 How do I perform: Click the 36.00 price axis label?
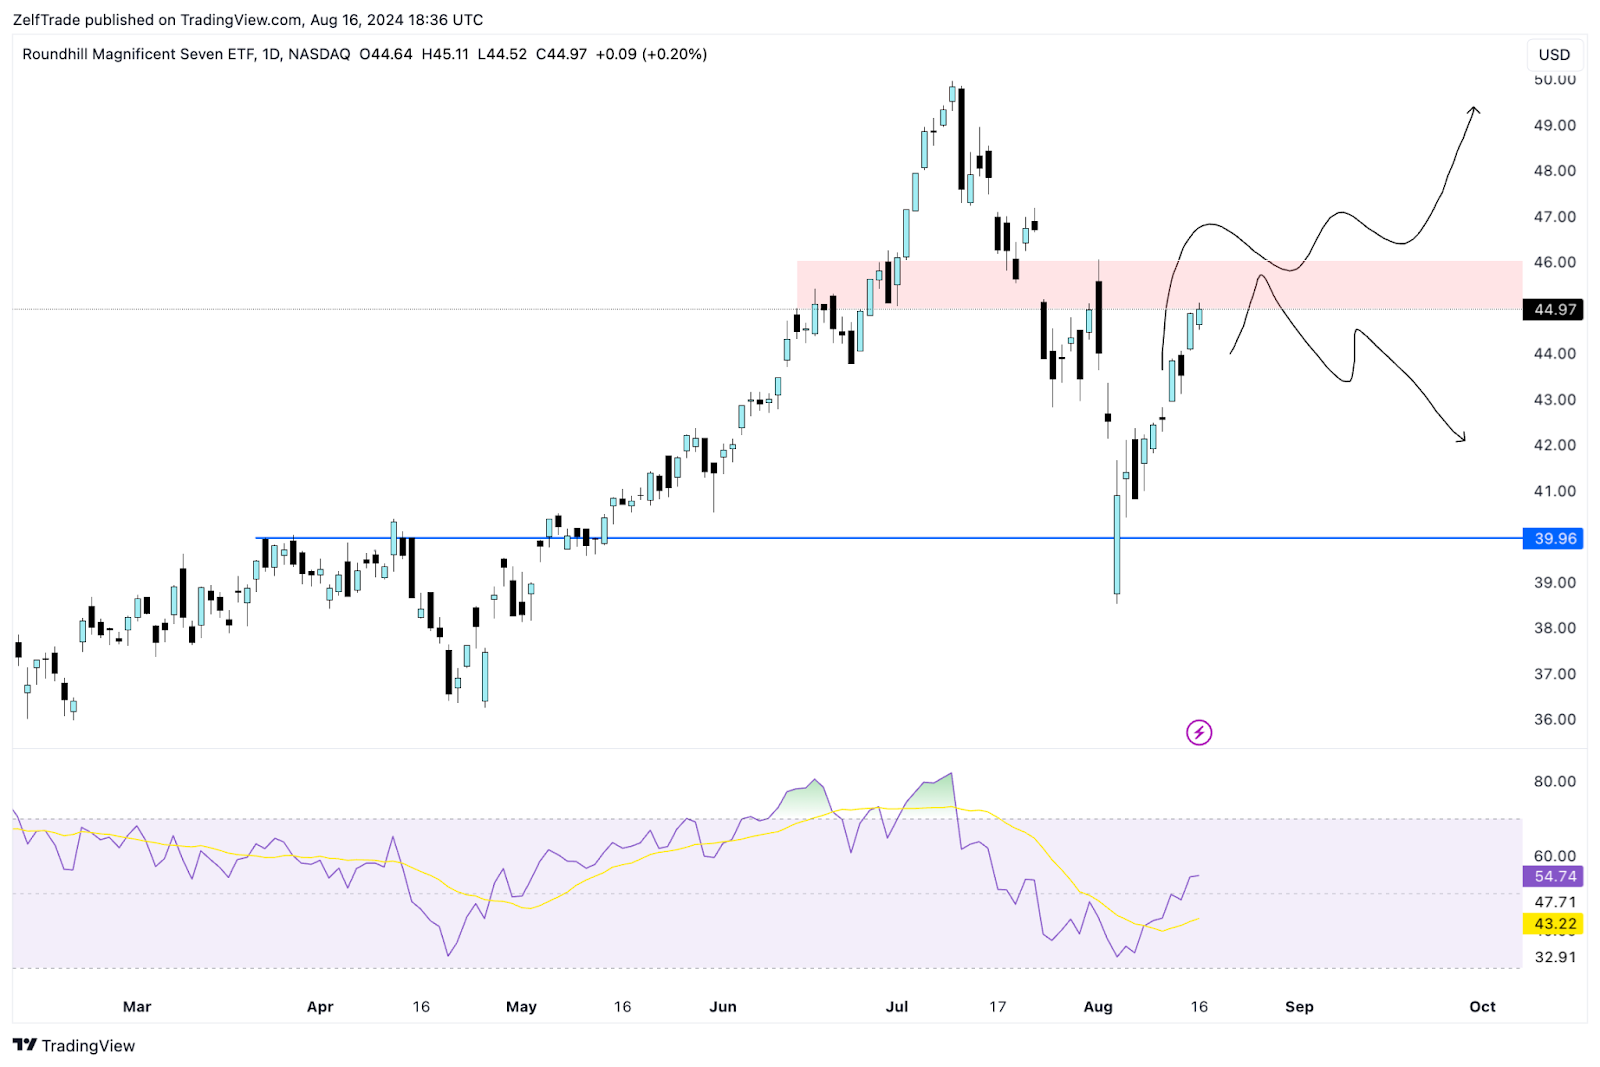pos(1554,720)
